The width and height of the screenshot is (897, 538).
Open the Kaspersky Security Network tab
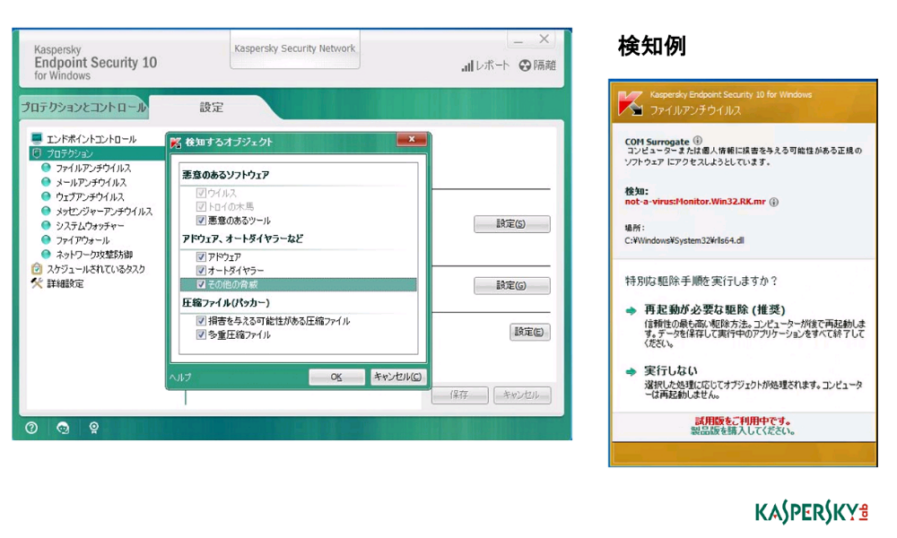coord(295,49)
